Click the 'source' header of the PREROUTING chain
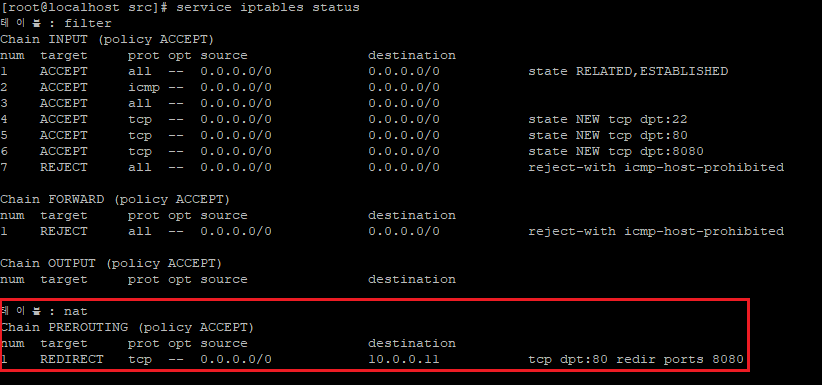822x385 pixels. click(x=223, y=344)
